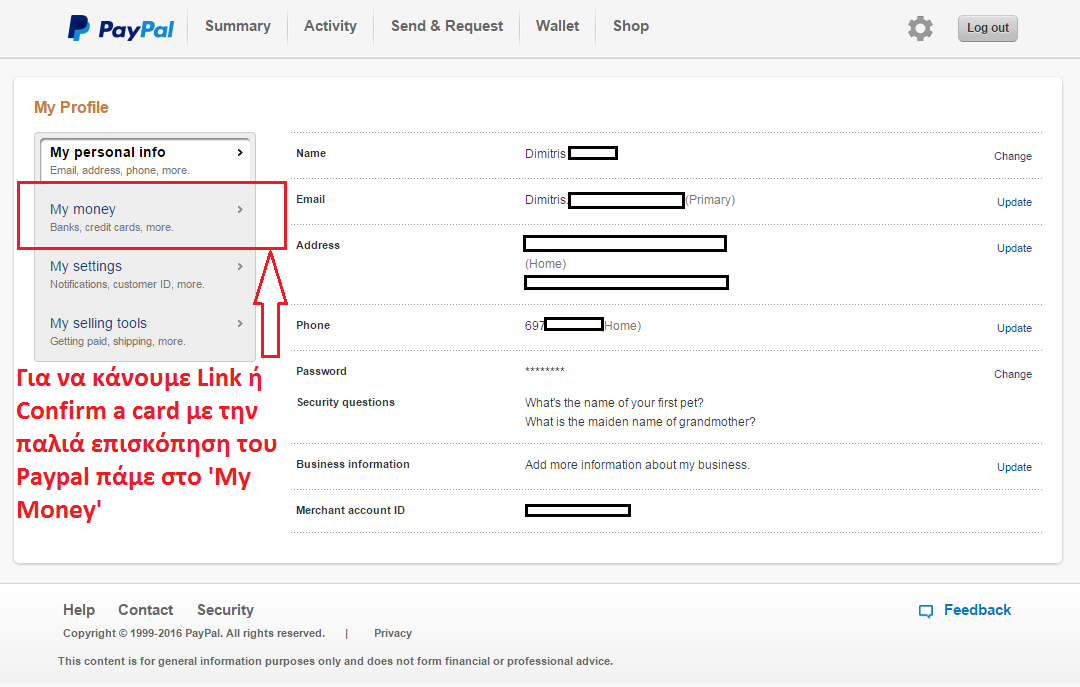Click Update next to Phone
This screenshot has width=1080, height=687.
coord(1014,329)
